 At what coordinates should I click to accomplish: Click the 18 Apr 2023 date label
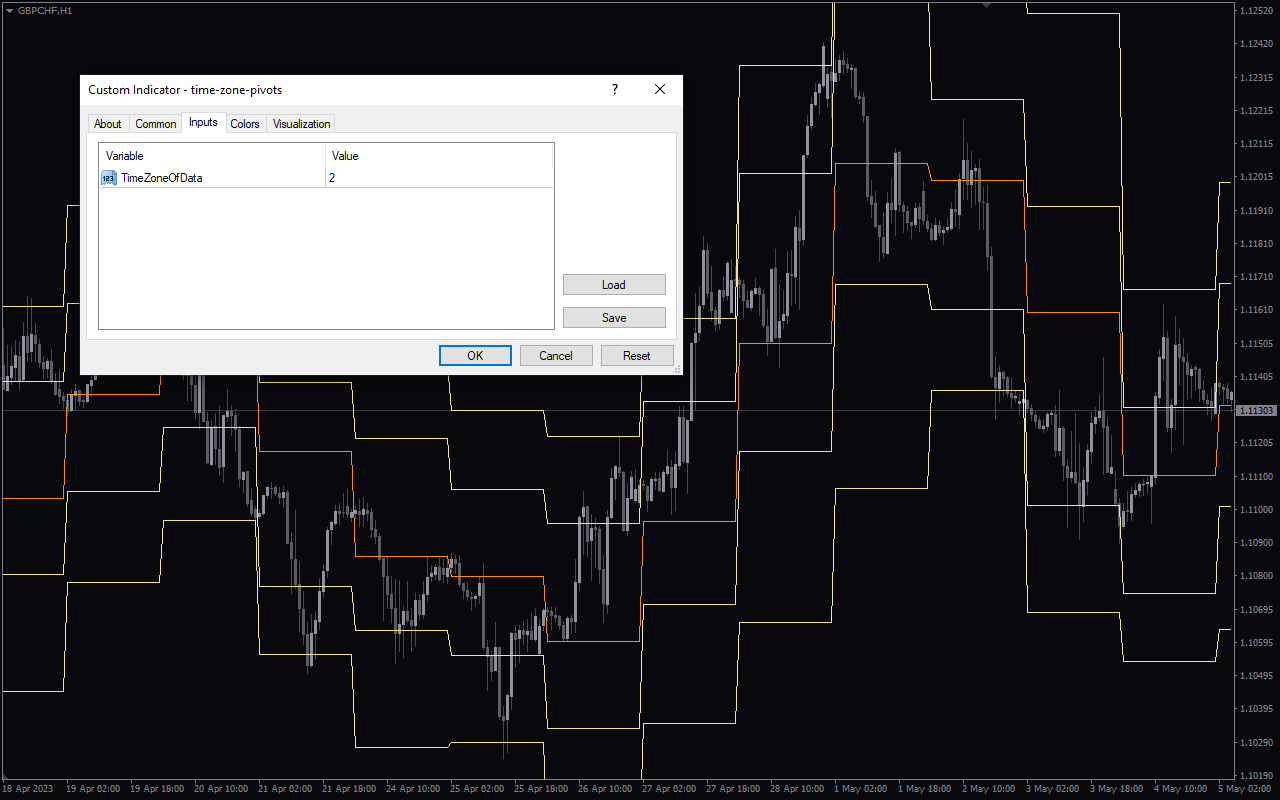[x=26, y=789]
